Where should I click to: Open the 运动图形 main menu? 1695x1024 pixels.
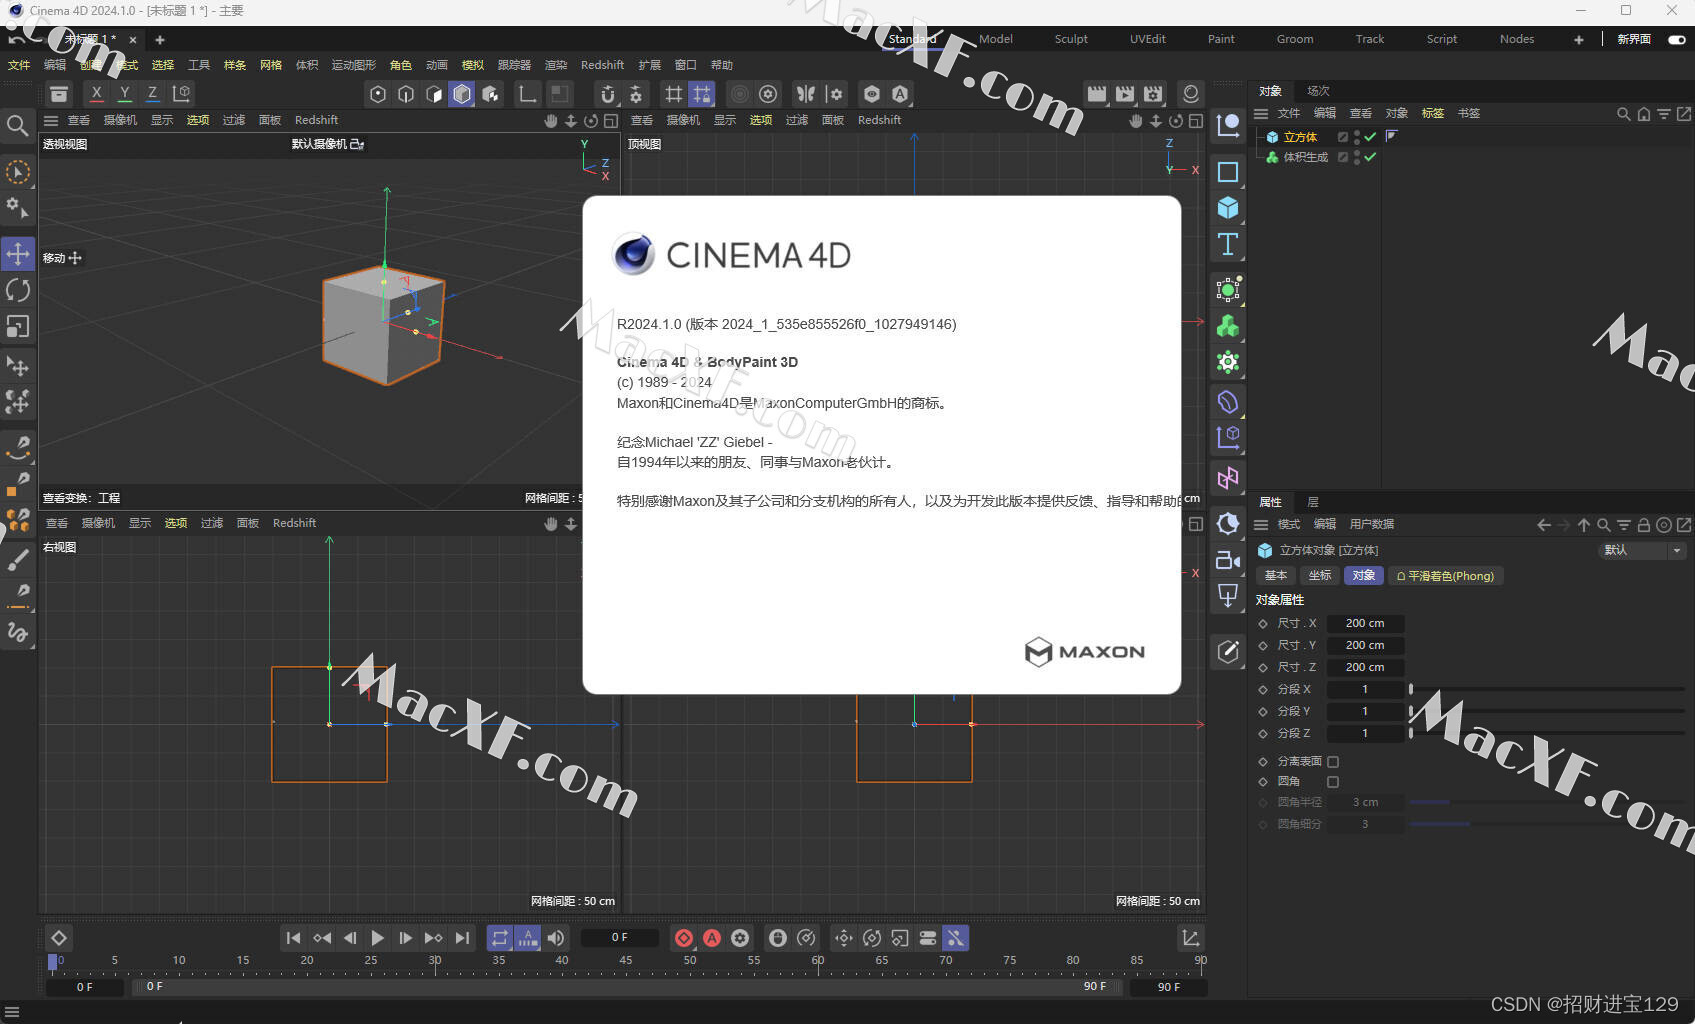[354, 65]
